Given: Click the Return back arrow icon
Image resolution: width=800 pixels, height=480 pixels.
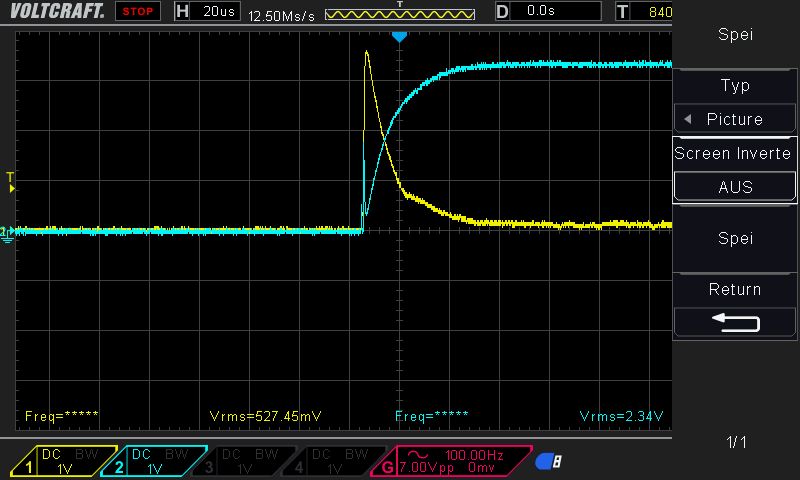Looking at the screenshot, I should [736, 322].
